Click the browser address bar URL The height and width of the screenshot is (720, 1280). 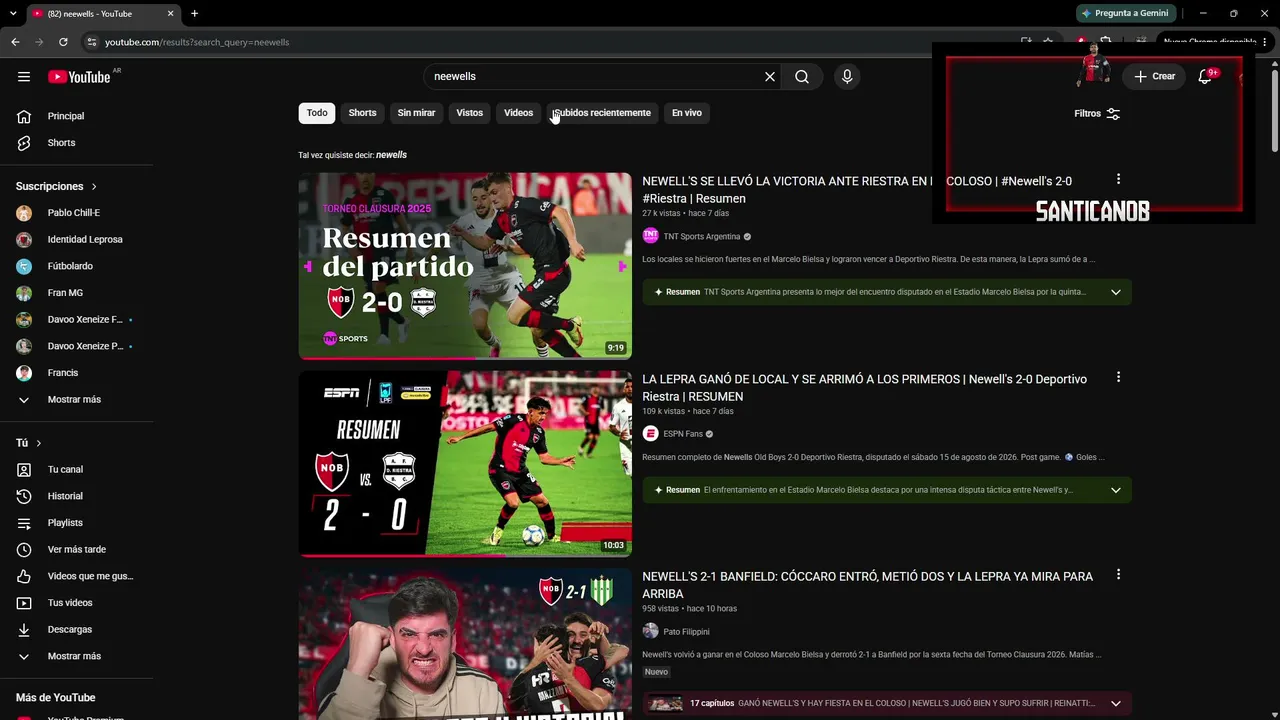pyautogui.click(x=197, y=42)
